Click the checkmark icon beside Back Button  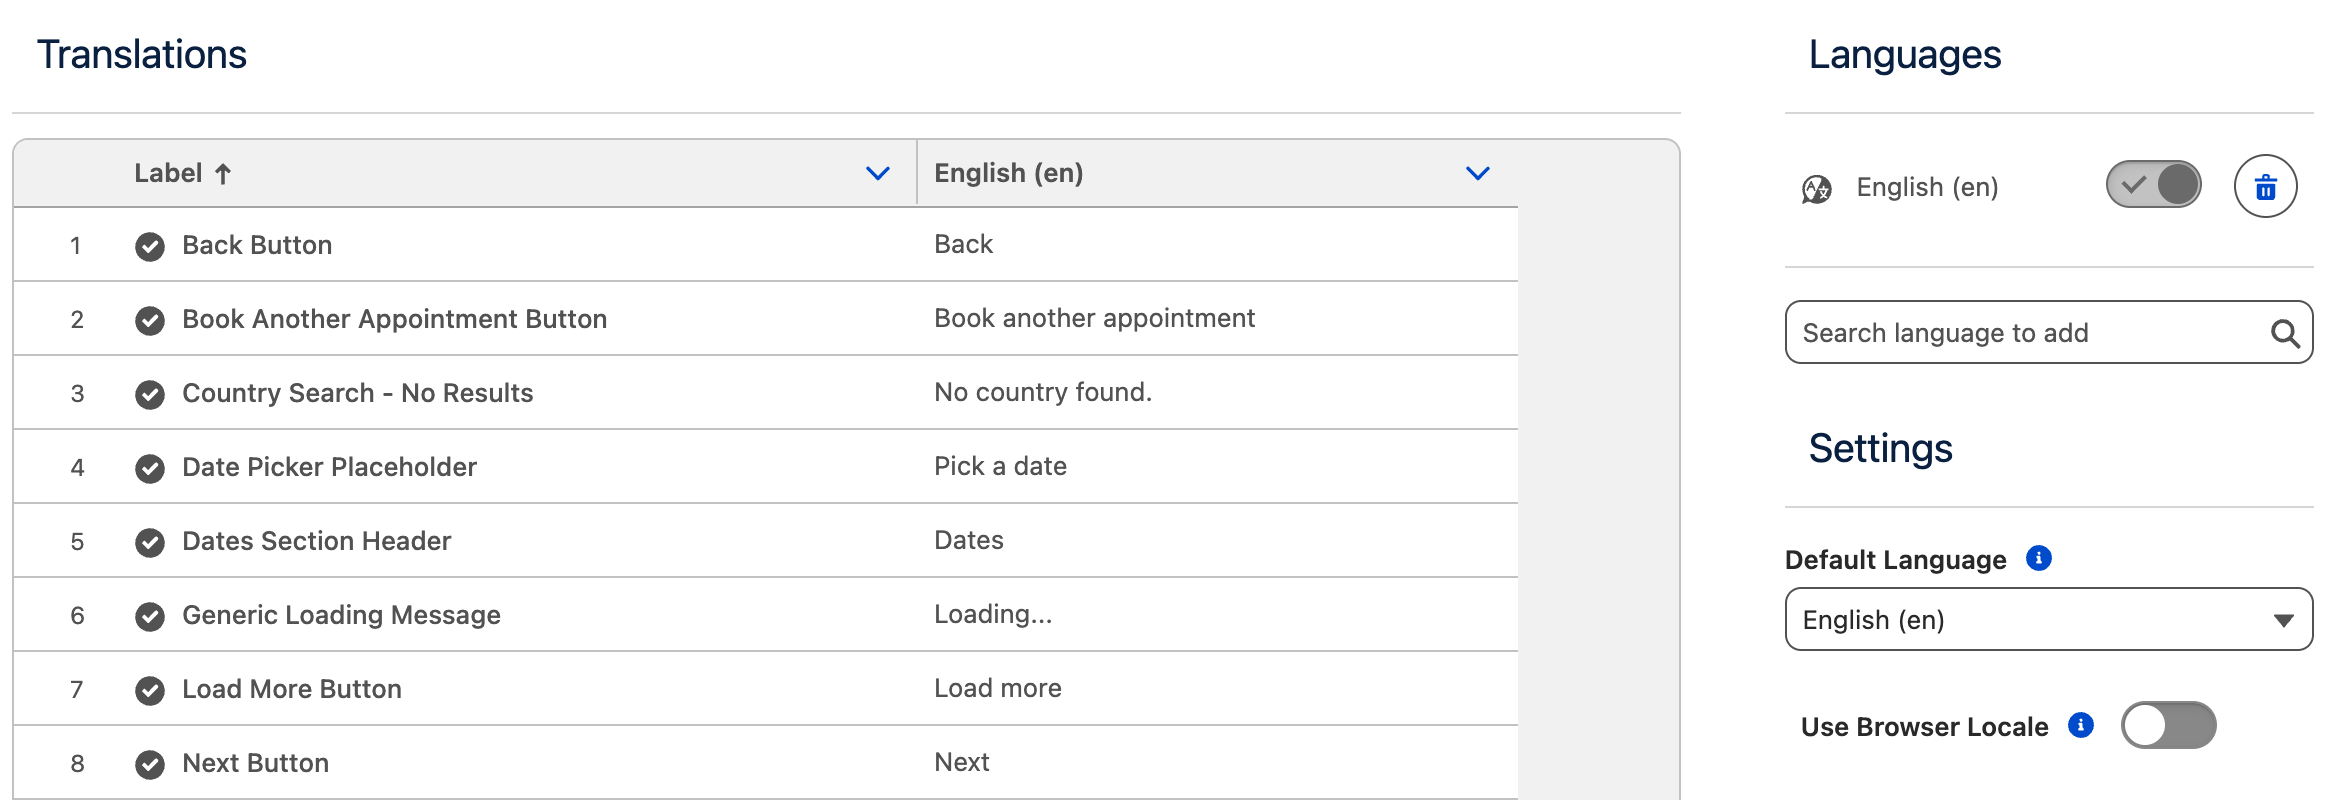150,246
